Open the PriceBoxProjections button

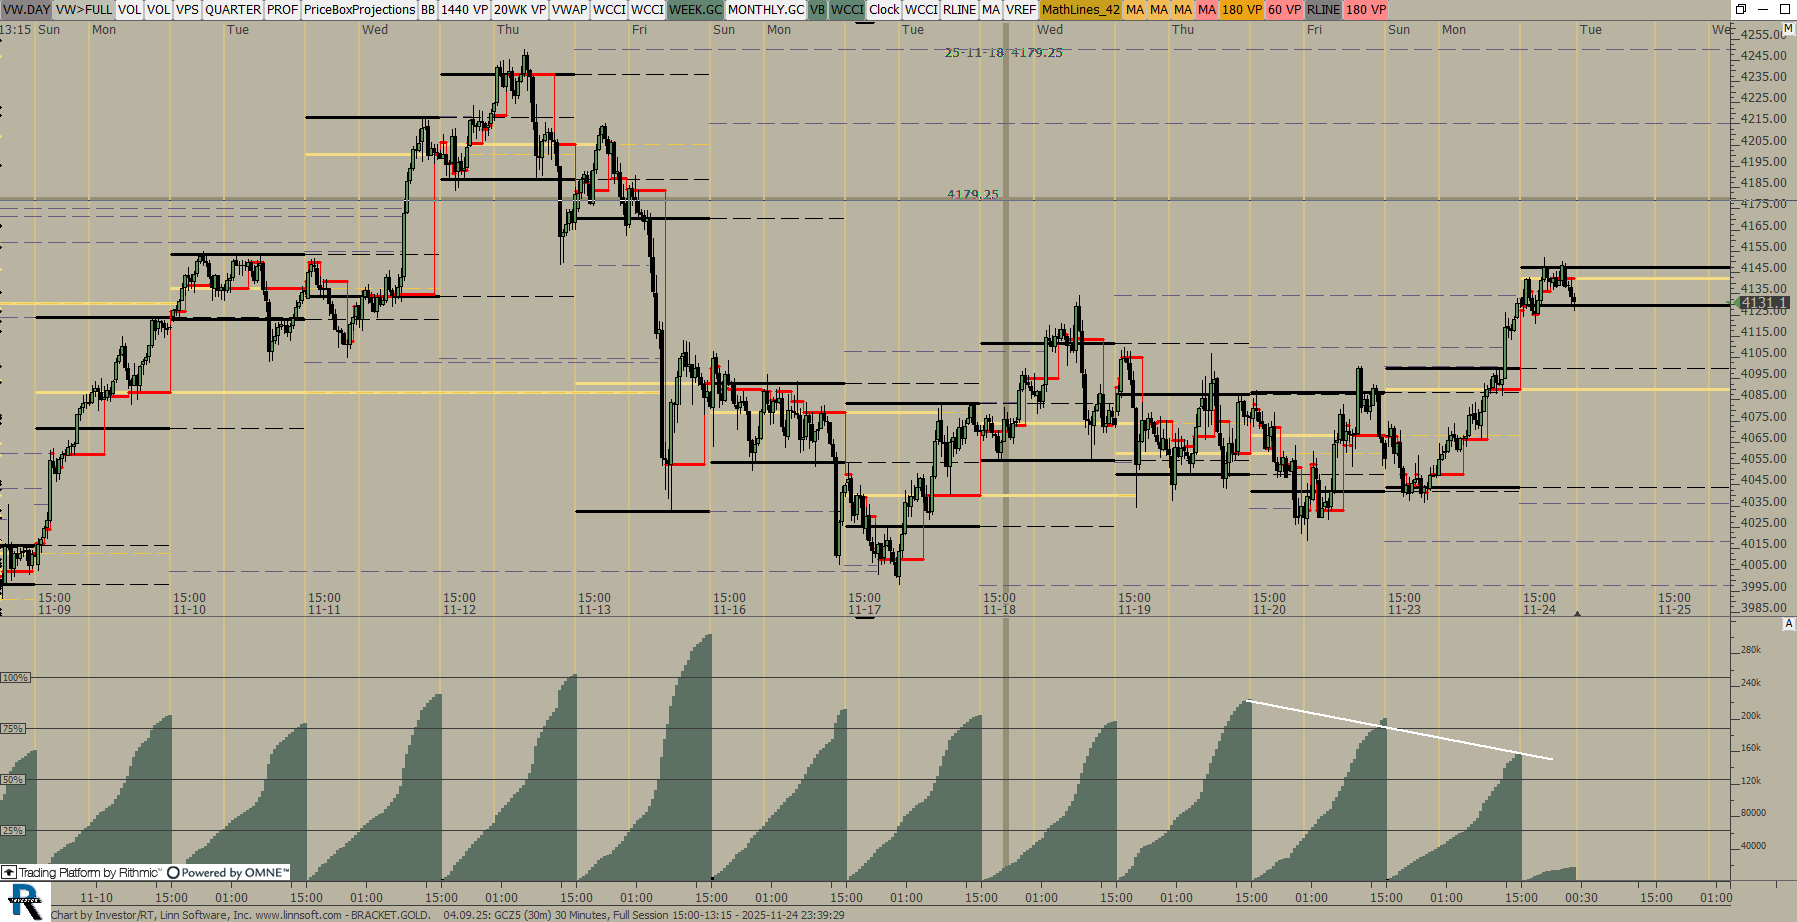359,9
